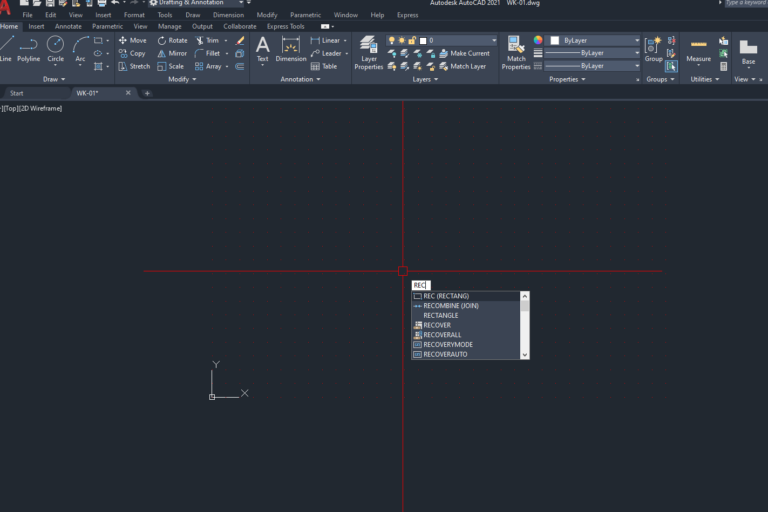Viewport: 768px width, 512px height.
Task: Select the Arc tool
Action: 80,49
